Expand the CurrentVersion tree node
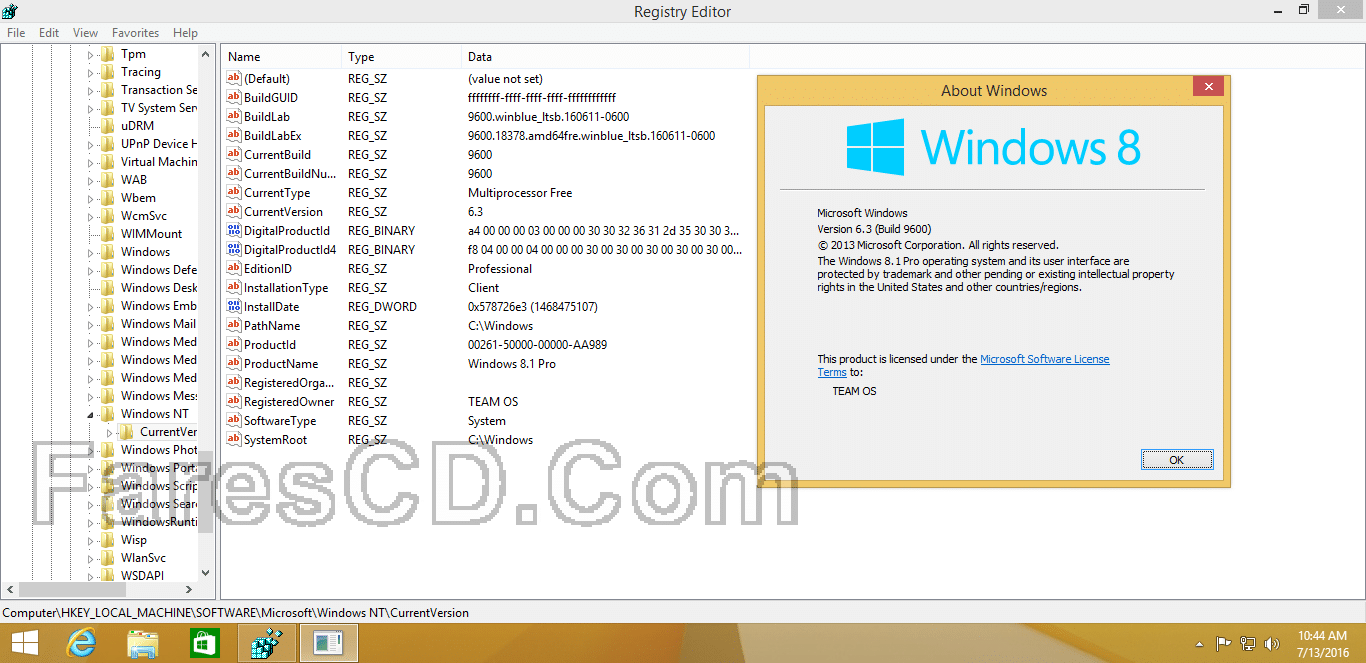Screen dimensions: 1366x663 110,433
